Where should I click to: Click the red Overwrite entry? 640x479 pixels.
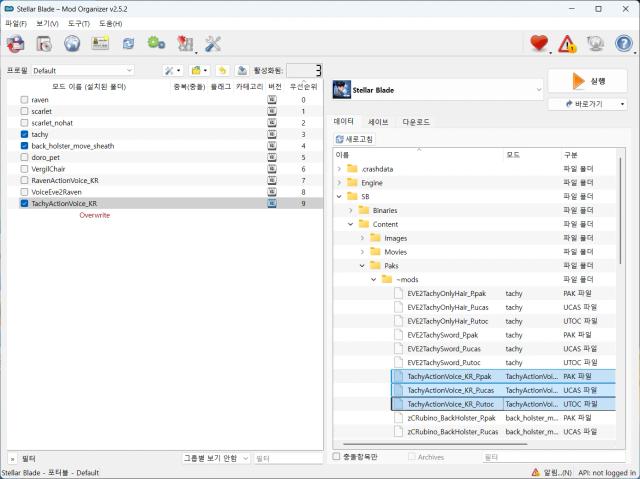coord(95,215)
